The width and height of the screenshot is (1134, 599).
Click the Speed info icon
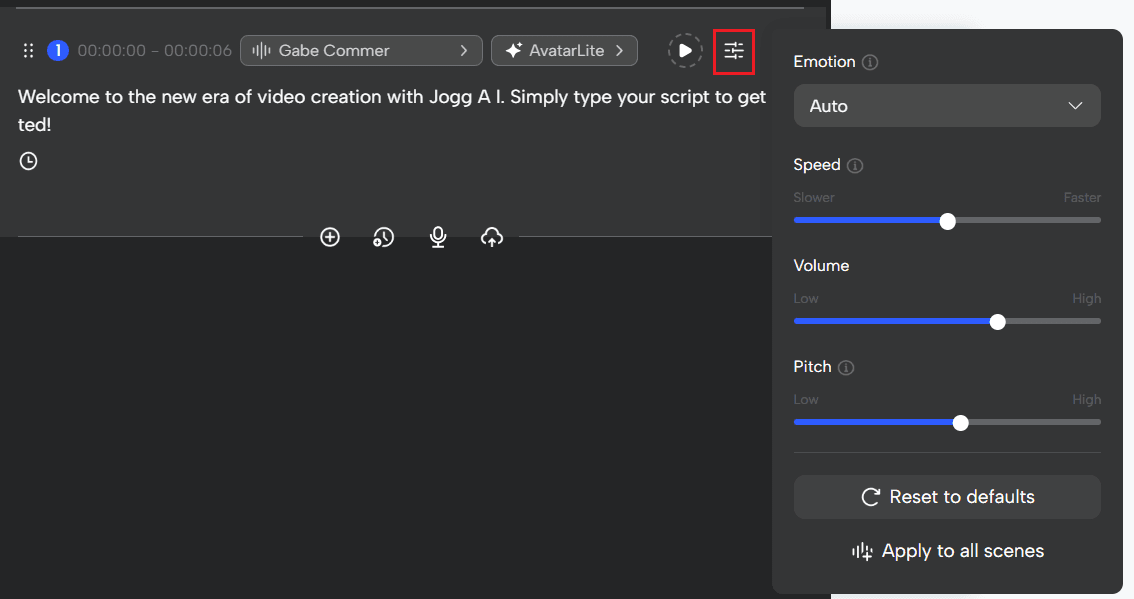point(856,165)
